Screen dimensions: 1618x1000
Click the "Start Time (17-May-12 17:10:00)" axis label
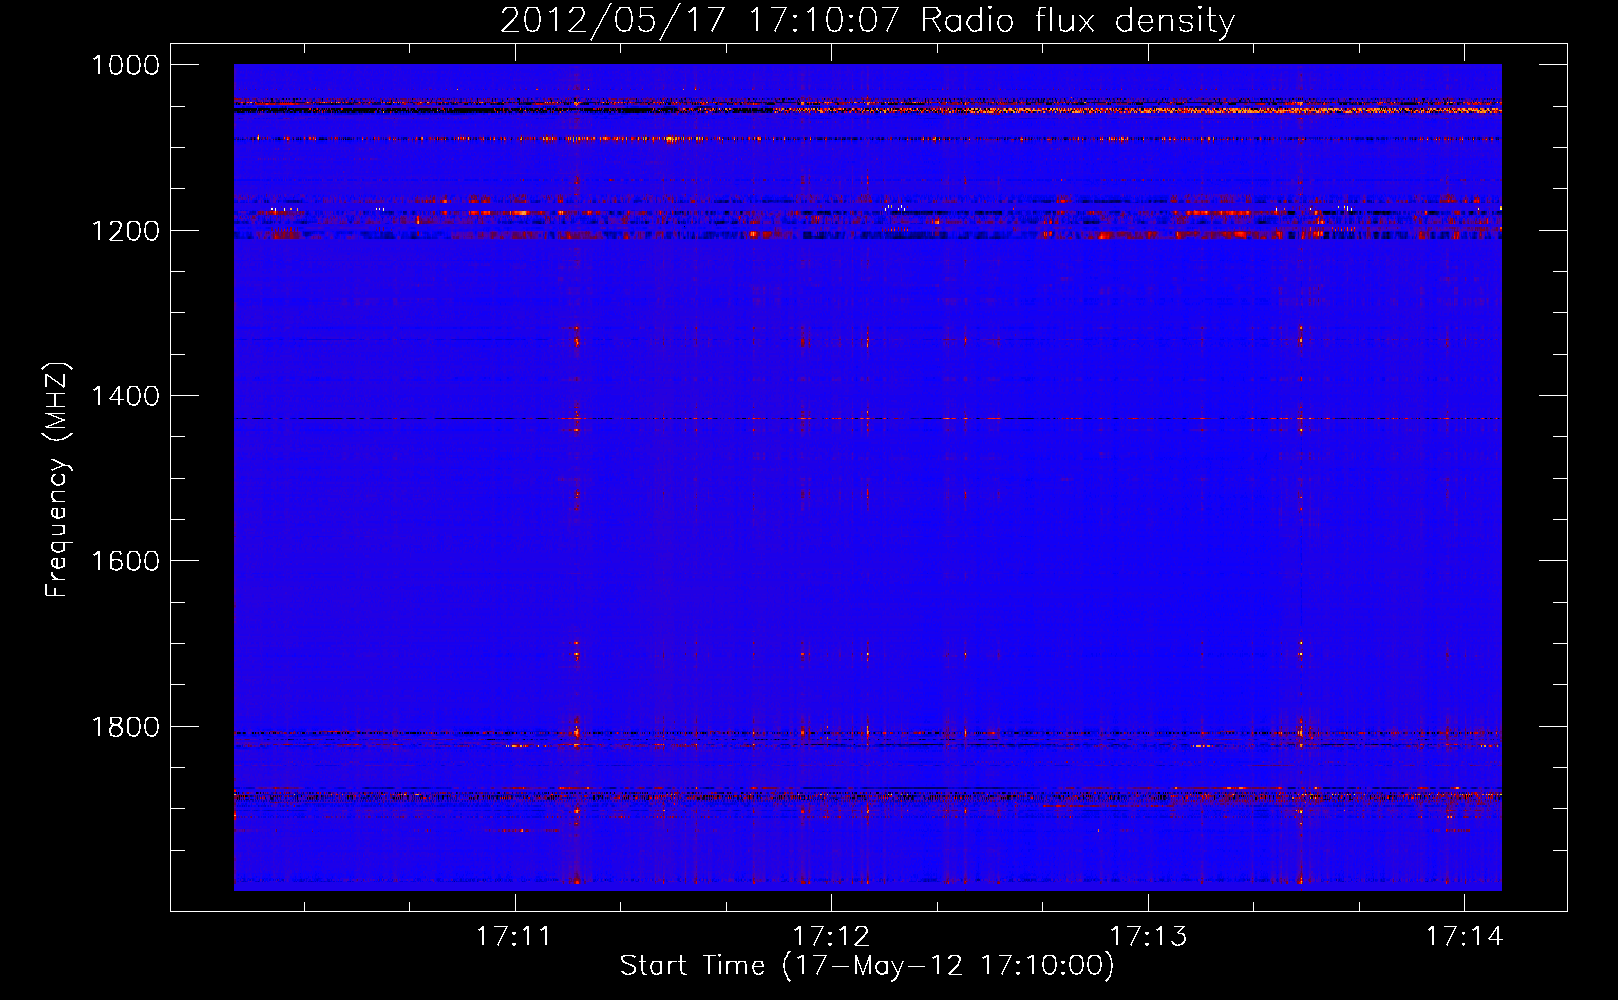click(867, 965)
